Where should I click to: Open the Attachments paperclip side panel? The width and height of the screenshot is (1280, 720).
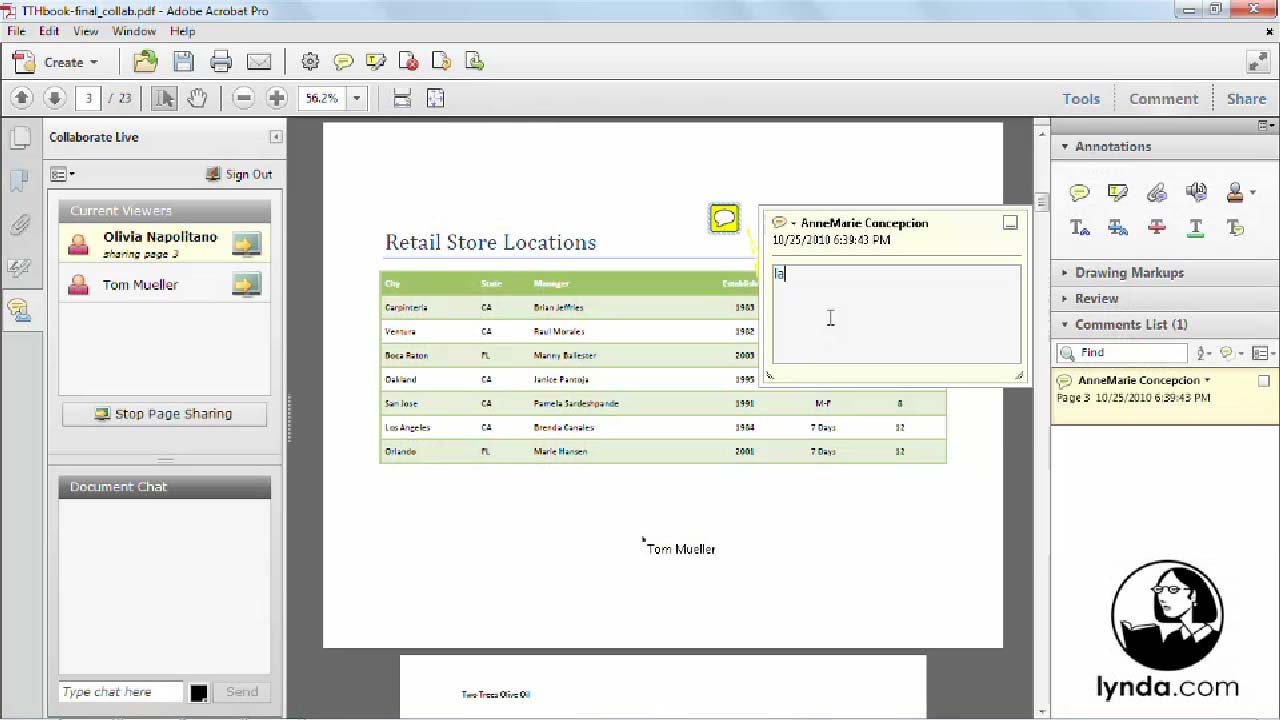20,224
